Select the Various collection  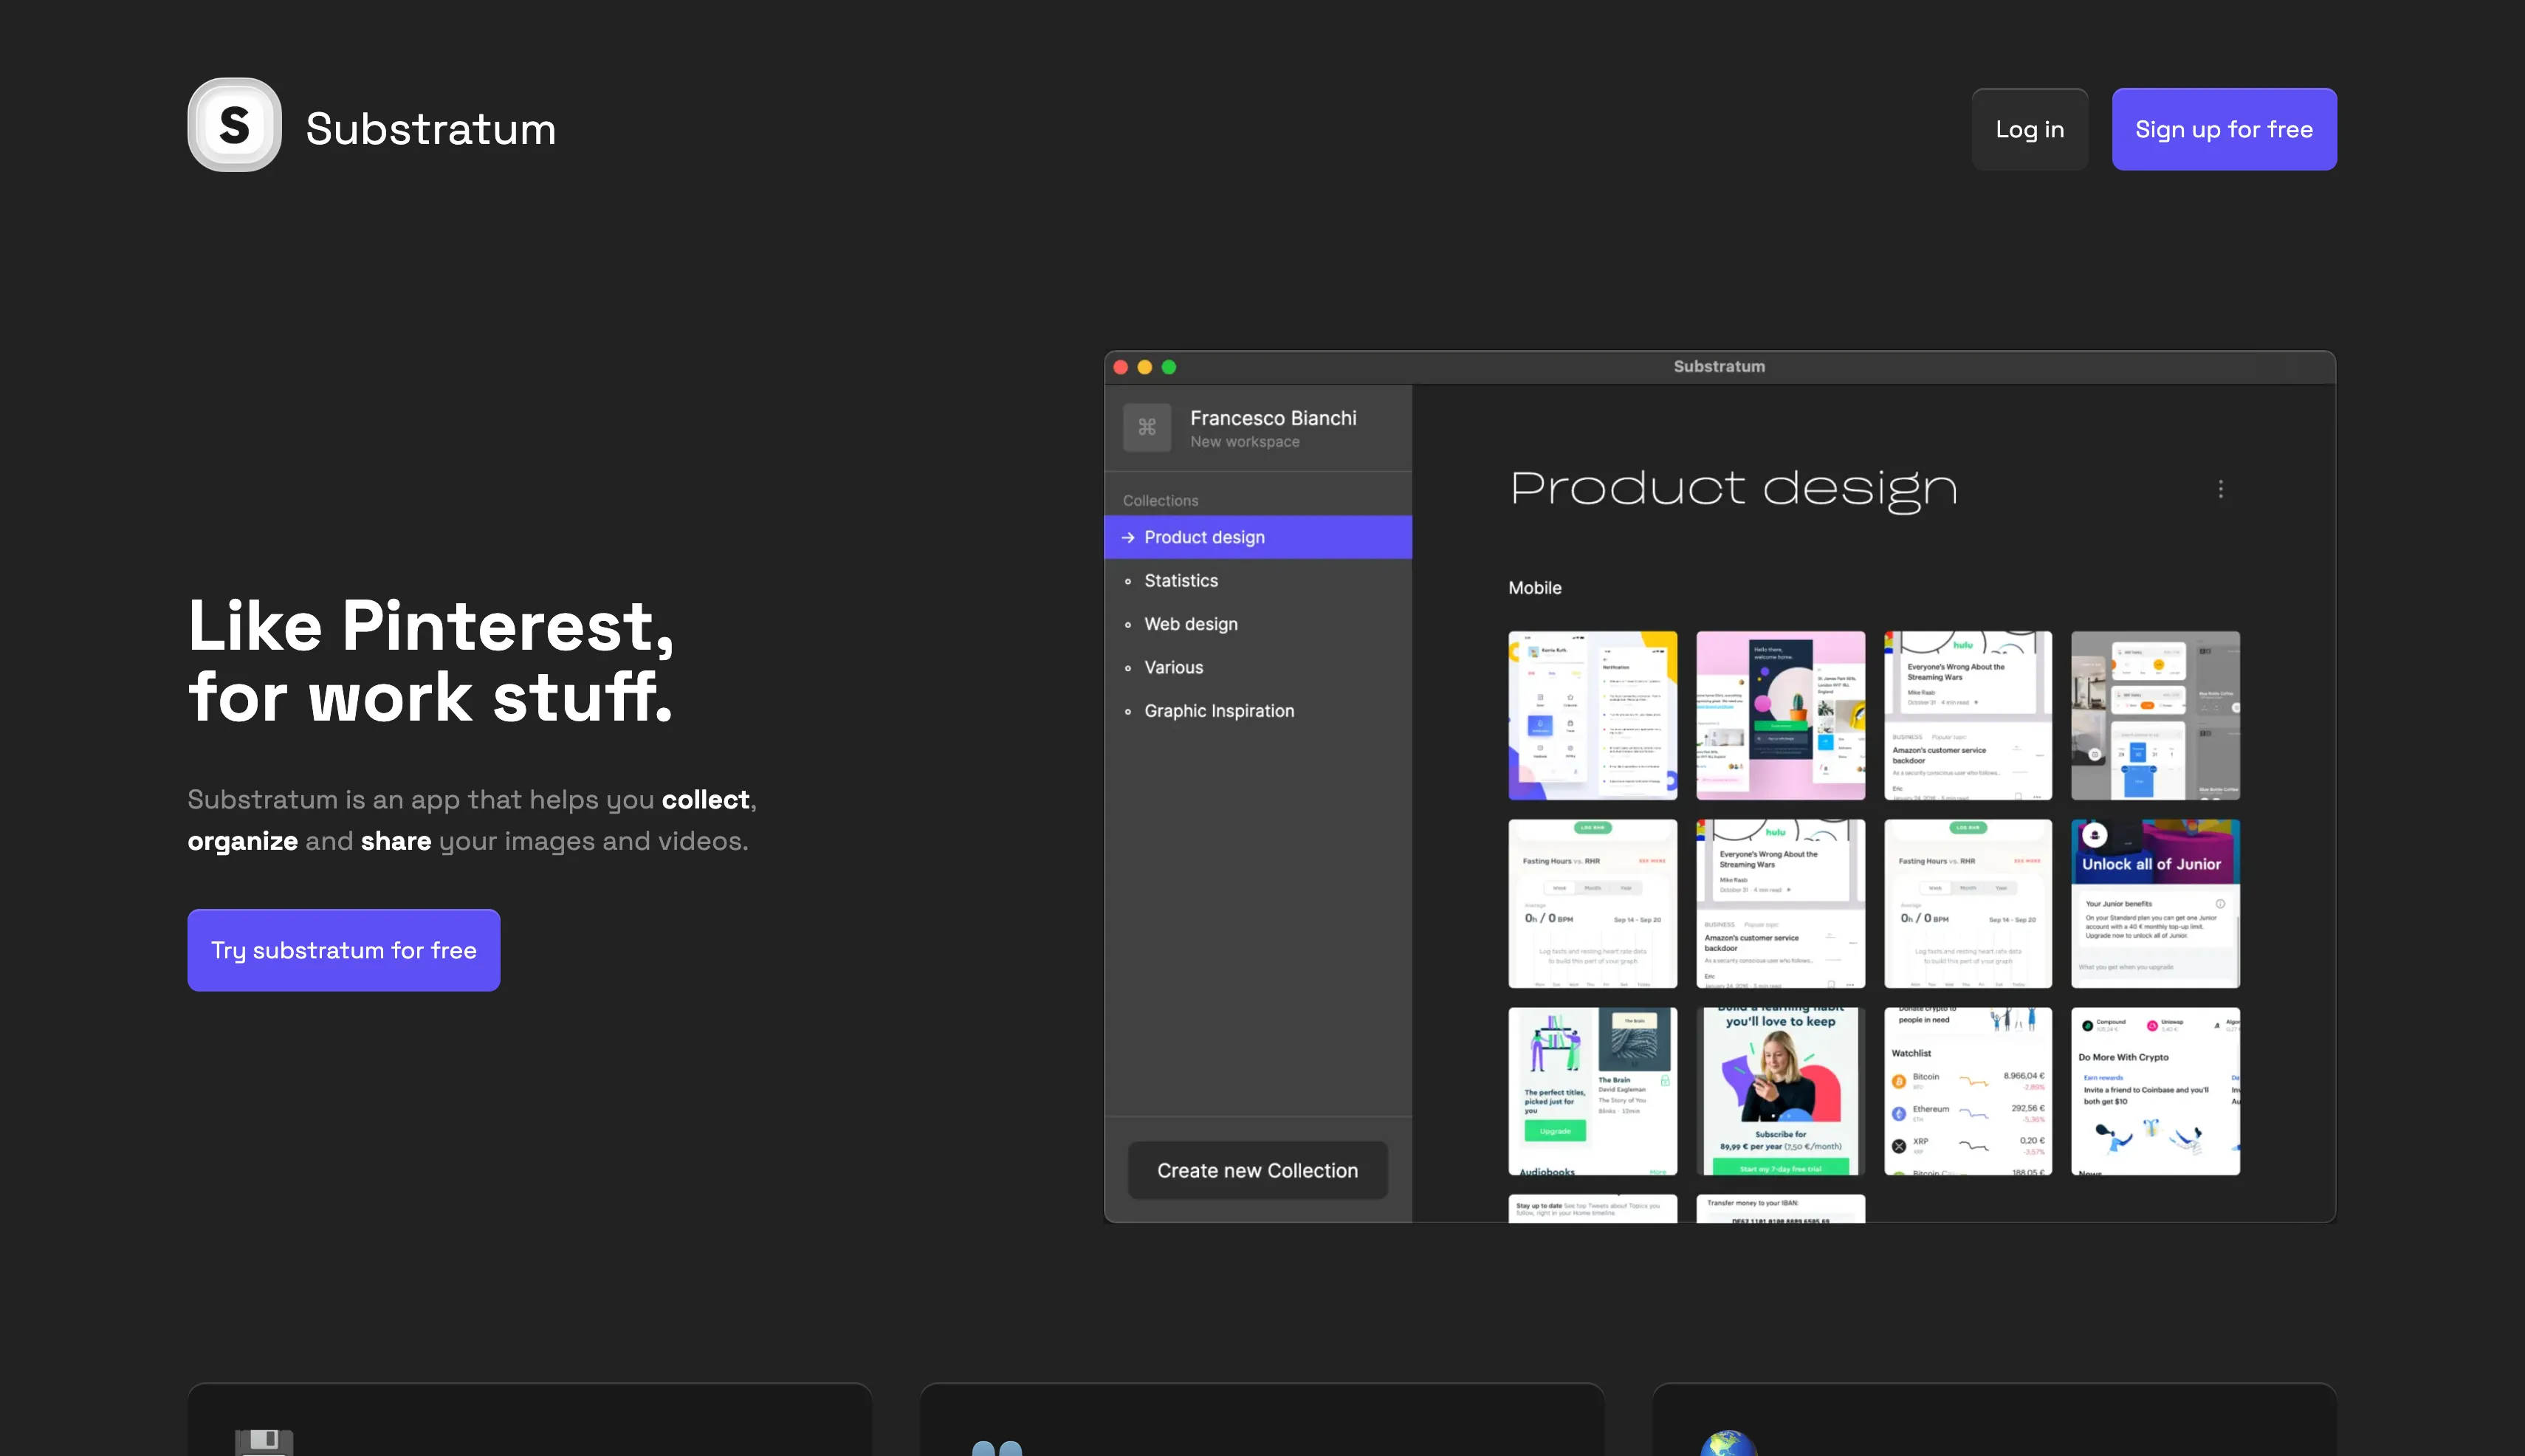tap(1173, 667)
